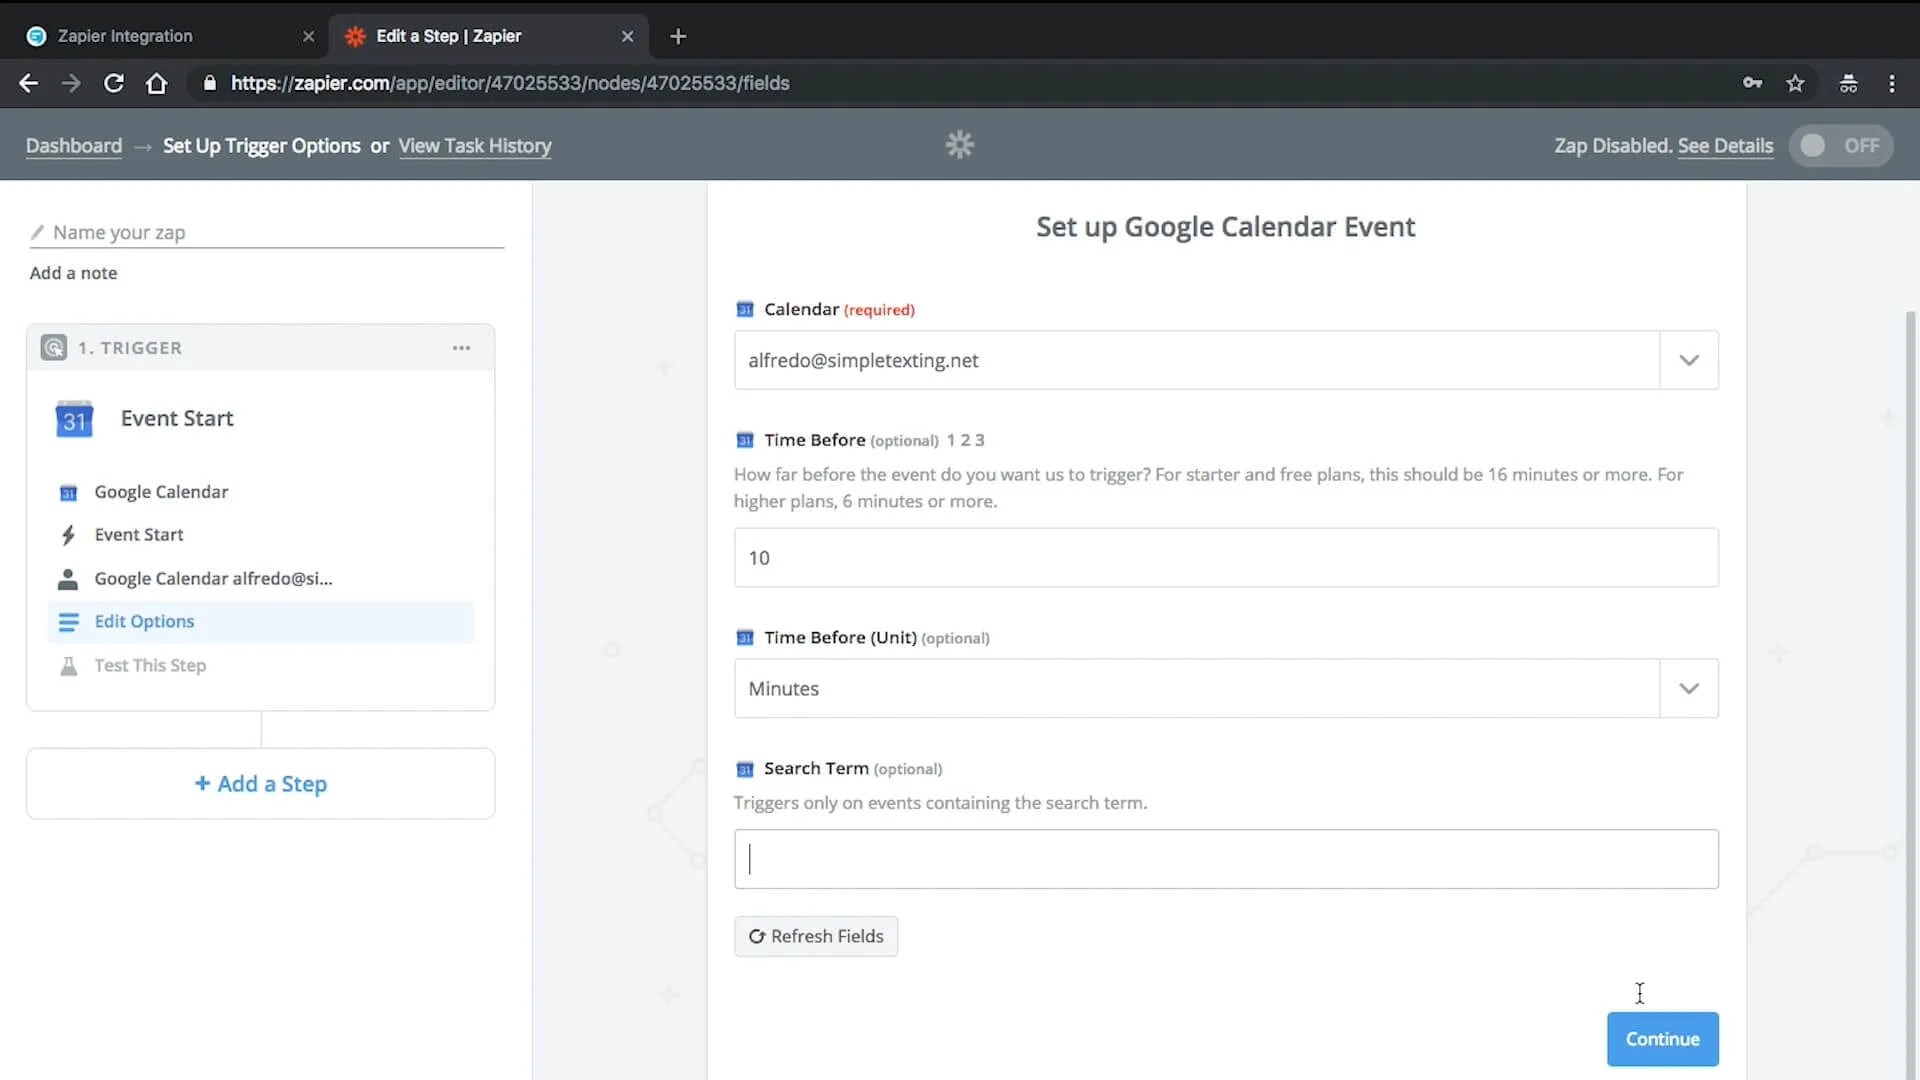
Task: Select the Edit Options list icon
Action: pos(67,621)
